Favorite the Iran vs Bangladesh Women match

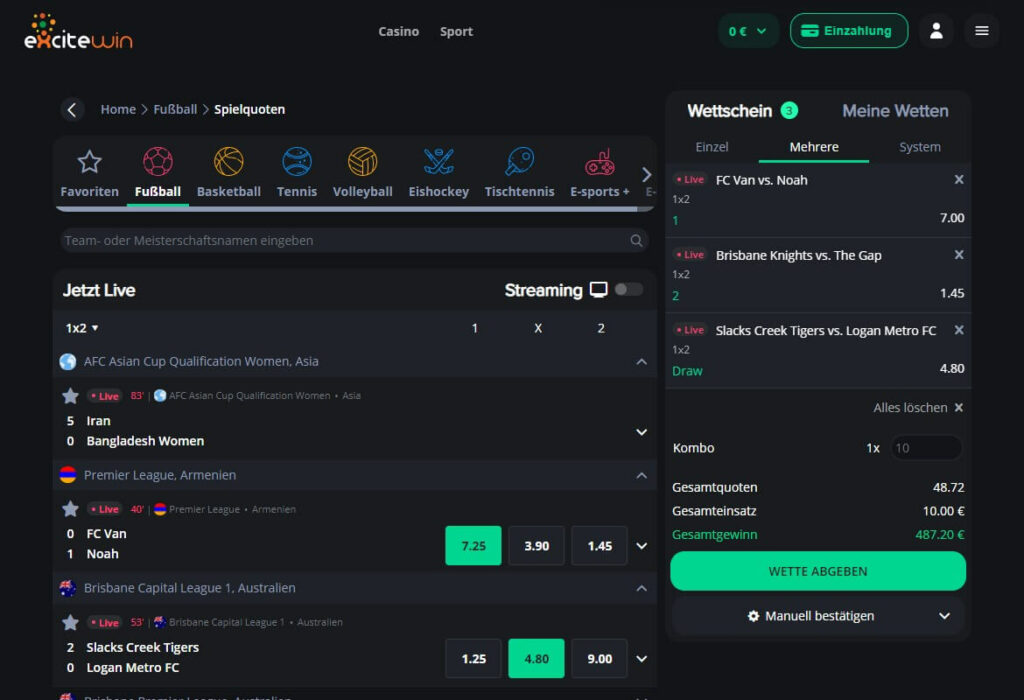point(71,396)
